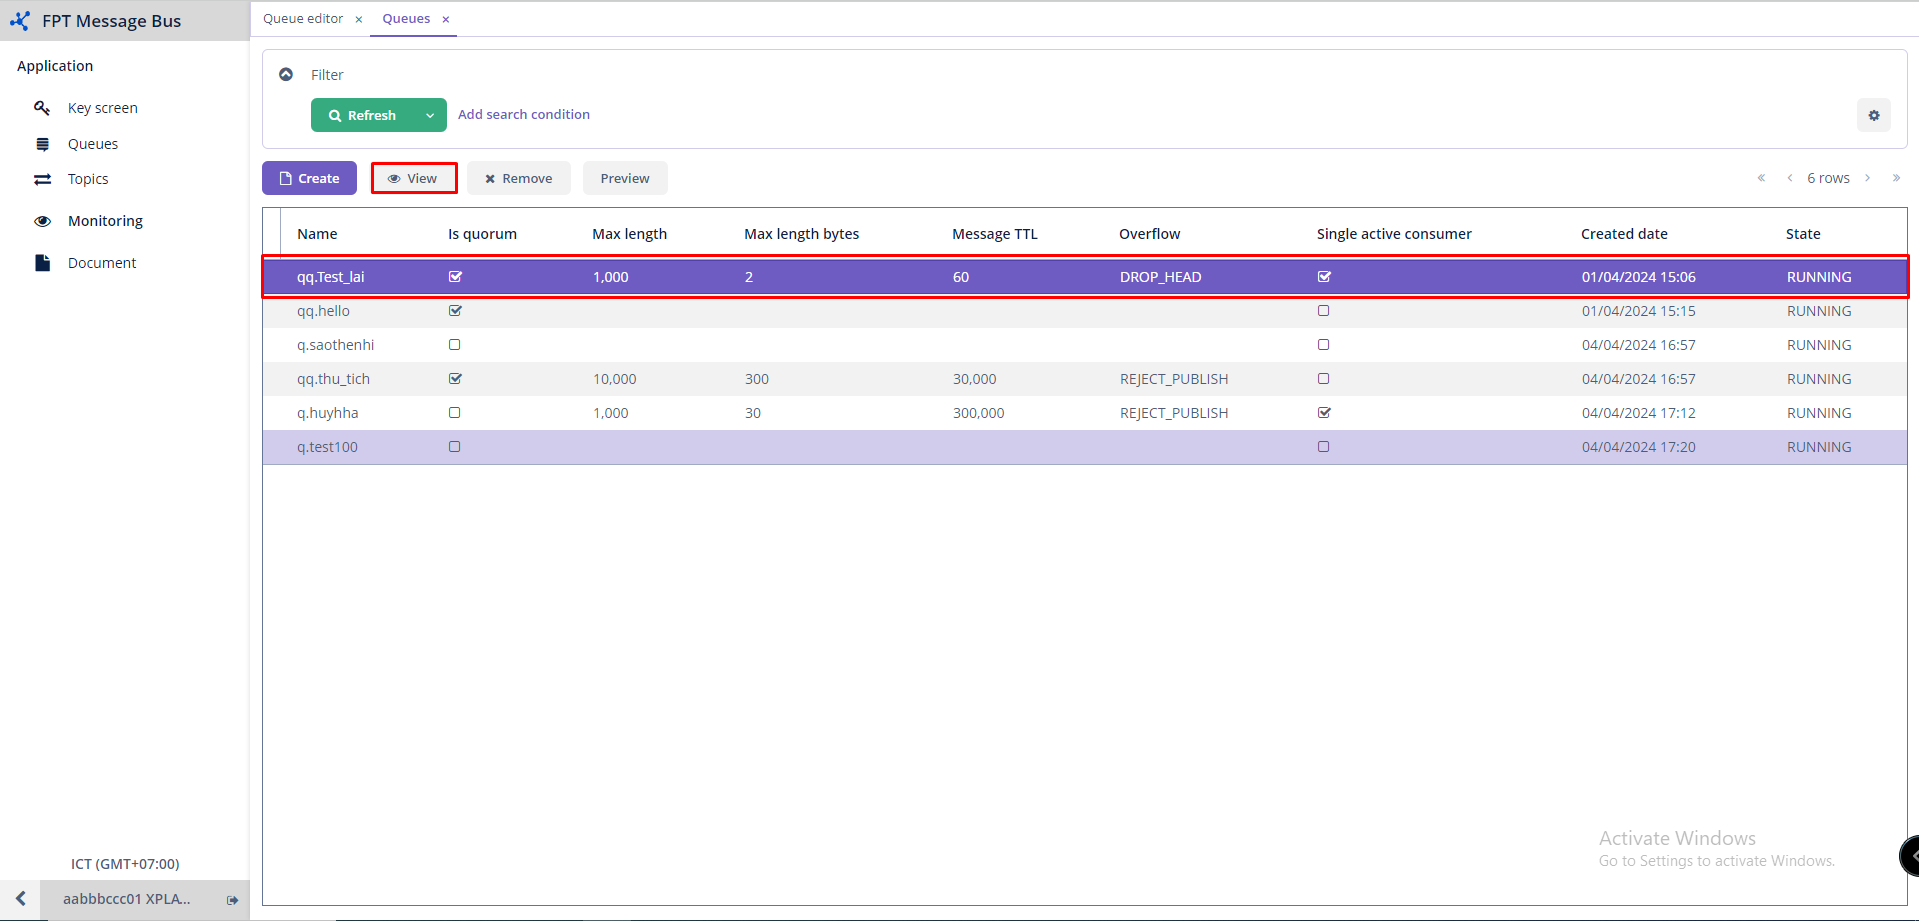Collapse the Filter panel
The height and width of the screenshot is (921, 1919).
point(286,75)
